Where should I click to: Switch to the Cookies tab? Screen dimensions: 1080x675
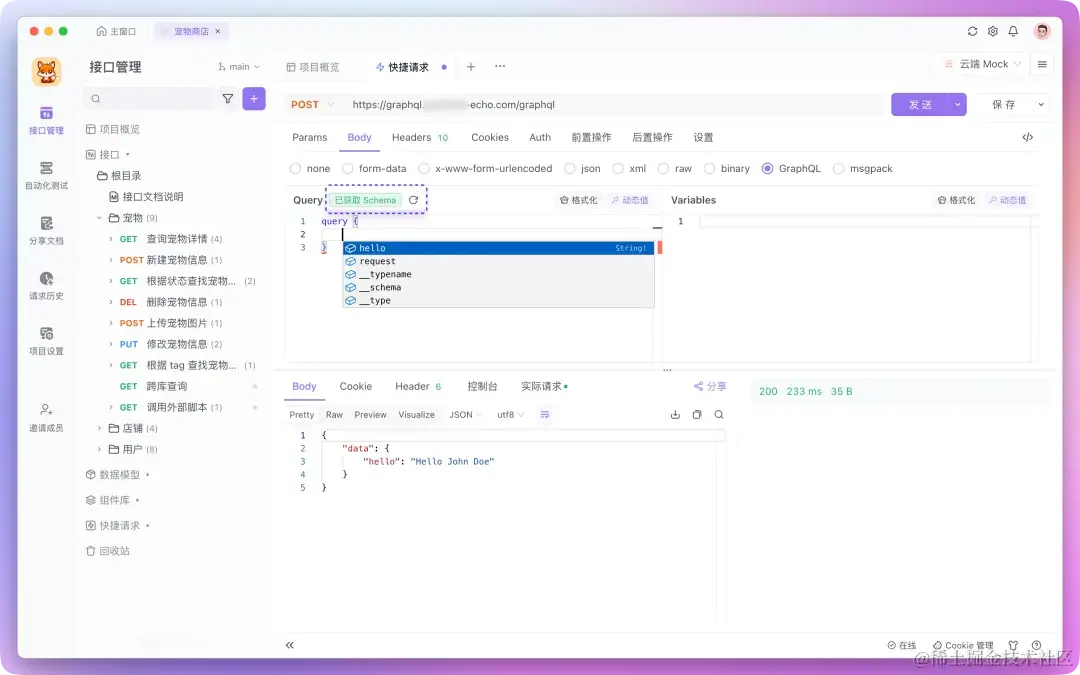[490, 137]
